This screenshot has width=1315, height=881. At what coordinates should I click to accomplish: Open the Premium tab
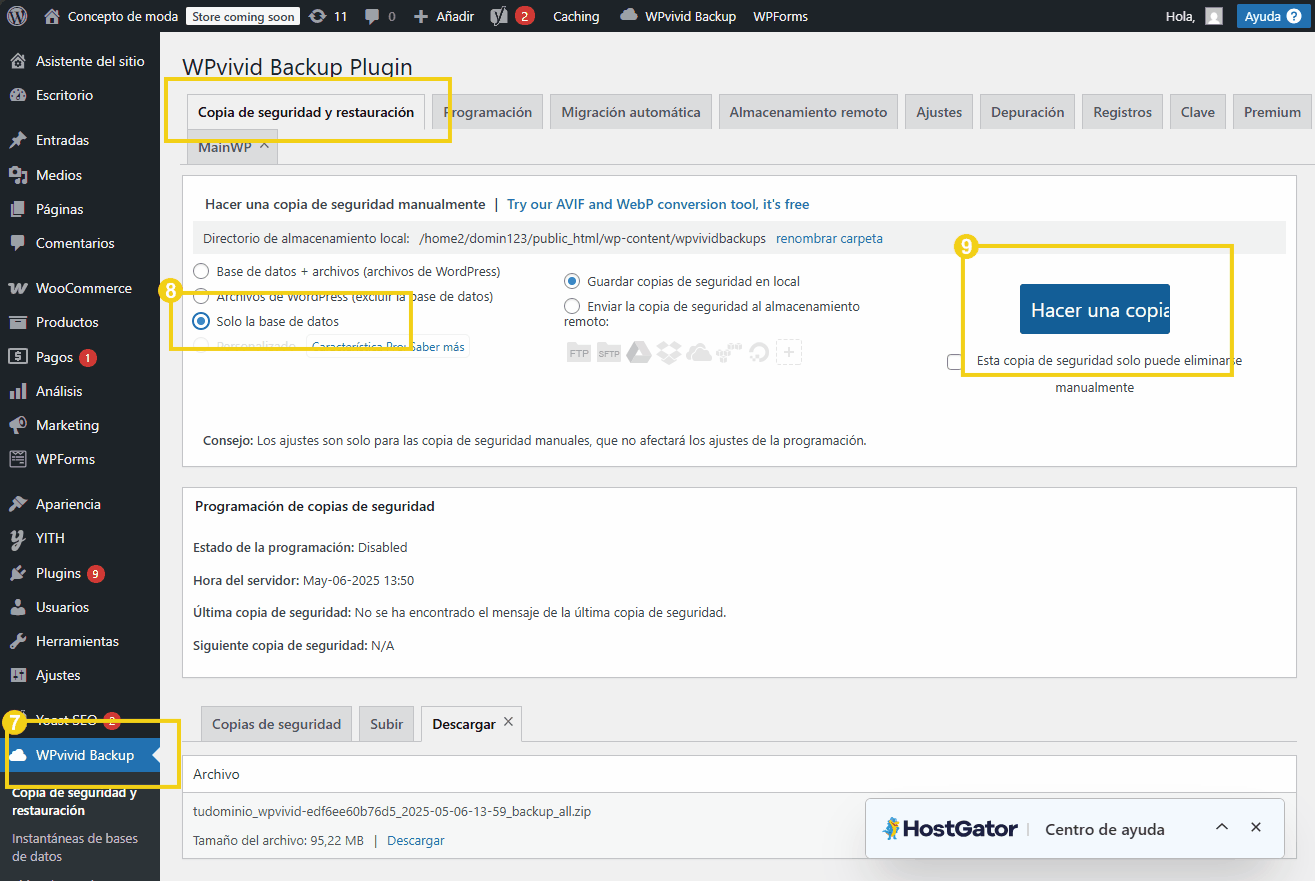(x=1273, y=112)
